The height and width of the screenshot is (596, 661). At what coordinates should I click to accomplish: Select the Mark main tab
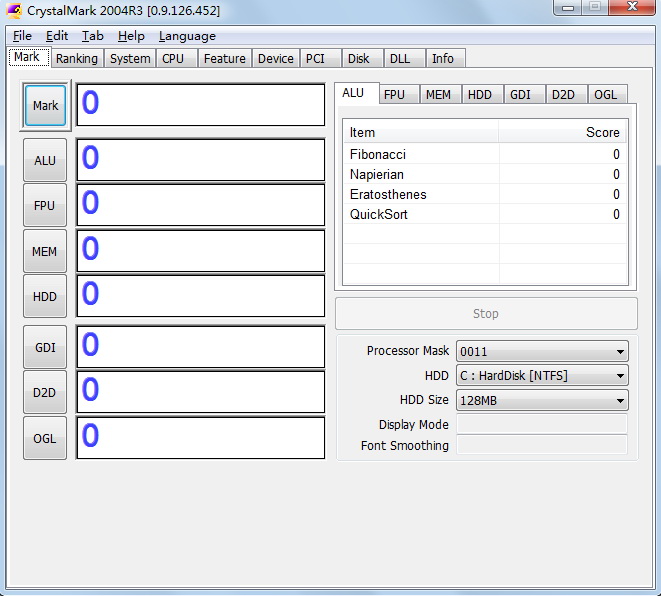(x=29, y=57)
